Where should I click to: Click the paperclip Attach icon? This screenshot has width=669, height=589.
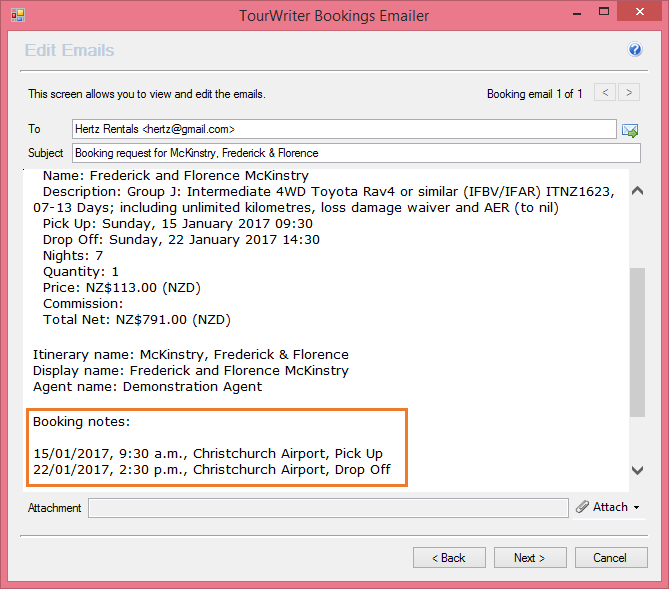click(583, 507)
